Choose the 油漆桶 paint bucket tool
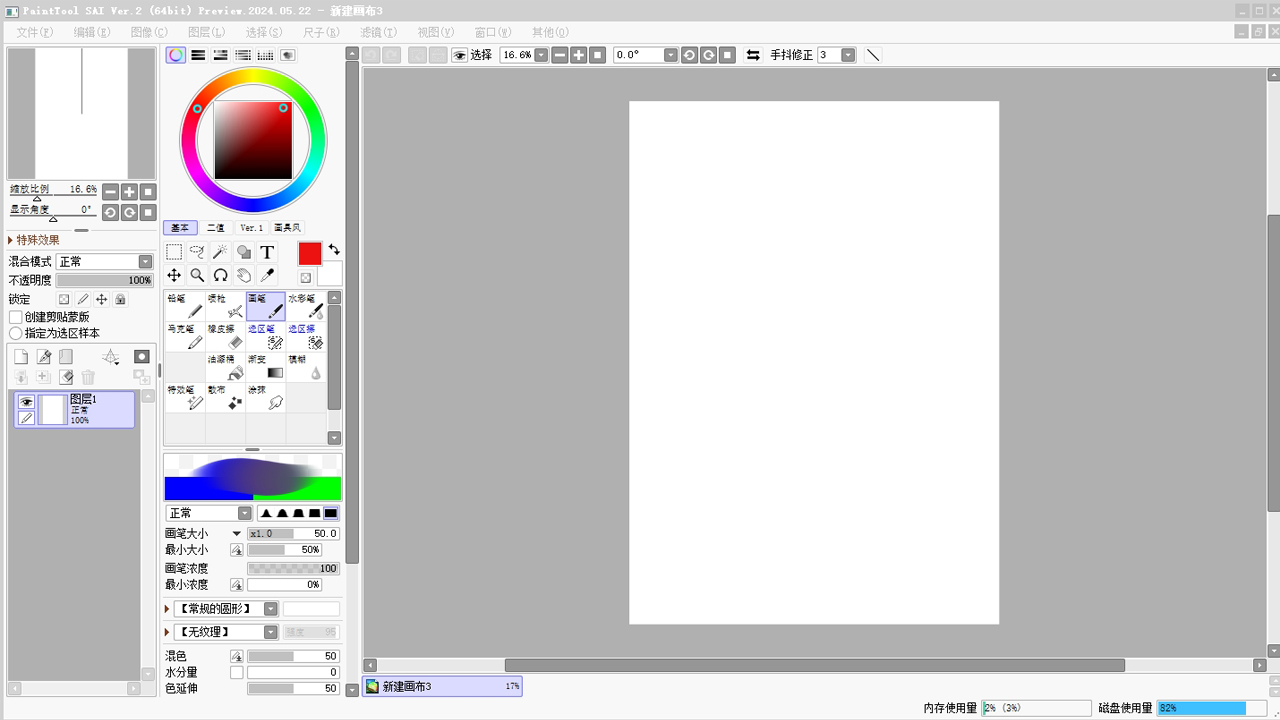The height and width of the screenshot is (720, 1280). [225, 367]
